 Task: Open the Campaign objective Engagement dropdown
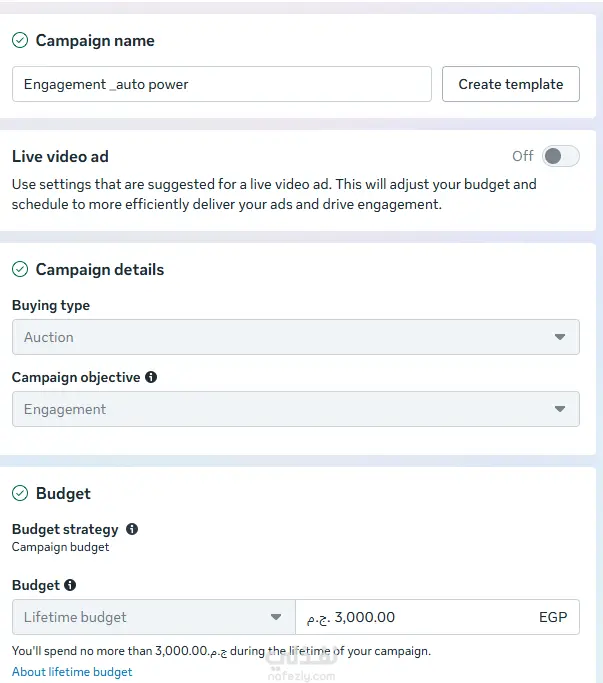296,409
